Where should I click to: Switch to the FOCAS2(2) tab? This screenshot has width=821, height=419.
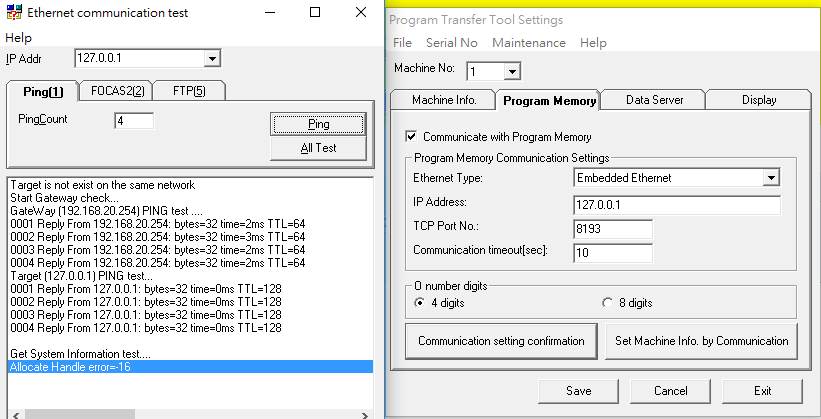click(111, 92)
